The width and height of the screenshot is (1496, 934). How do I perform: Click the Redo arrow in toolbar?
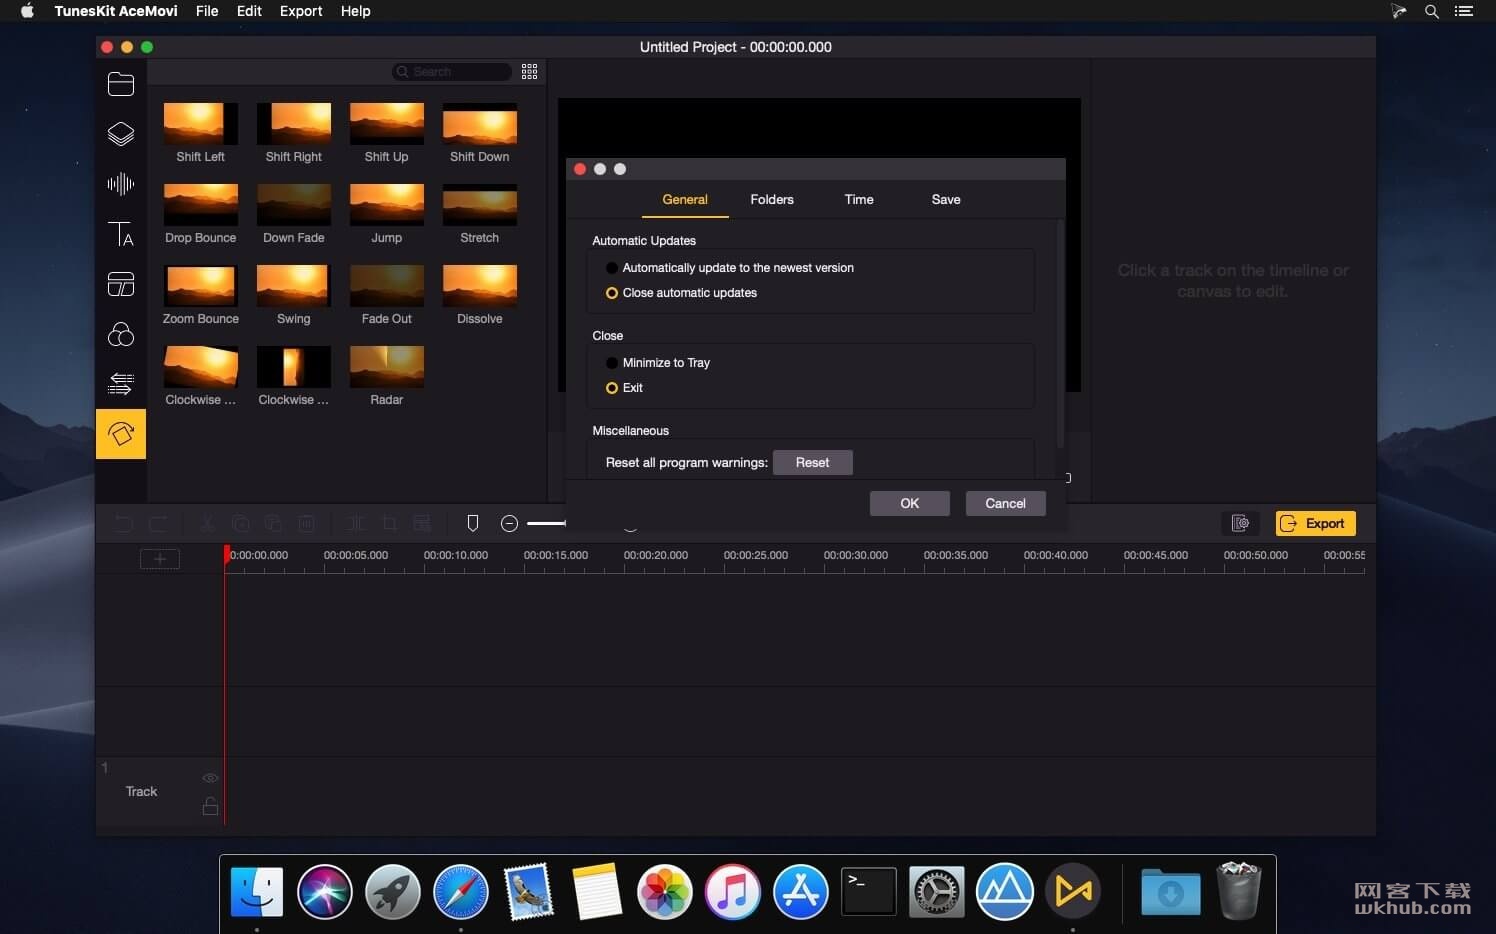(158, 523)
